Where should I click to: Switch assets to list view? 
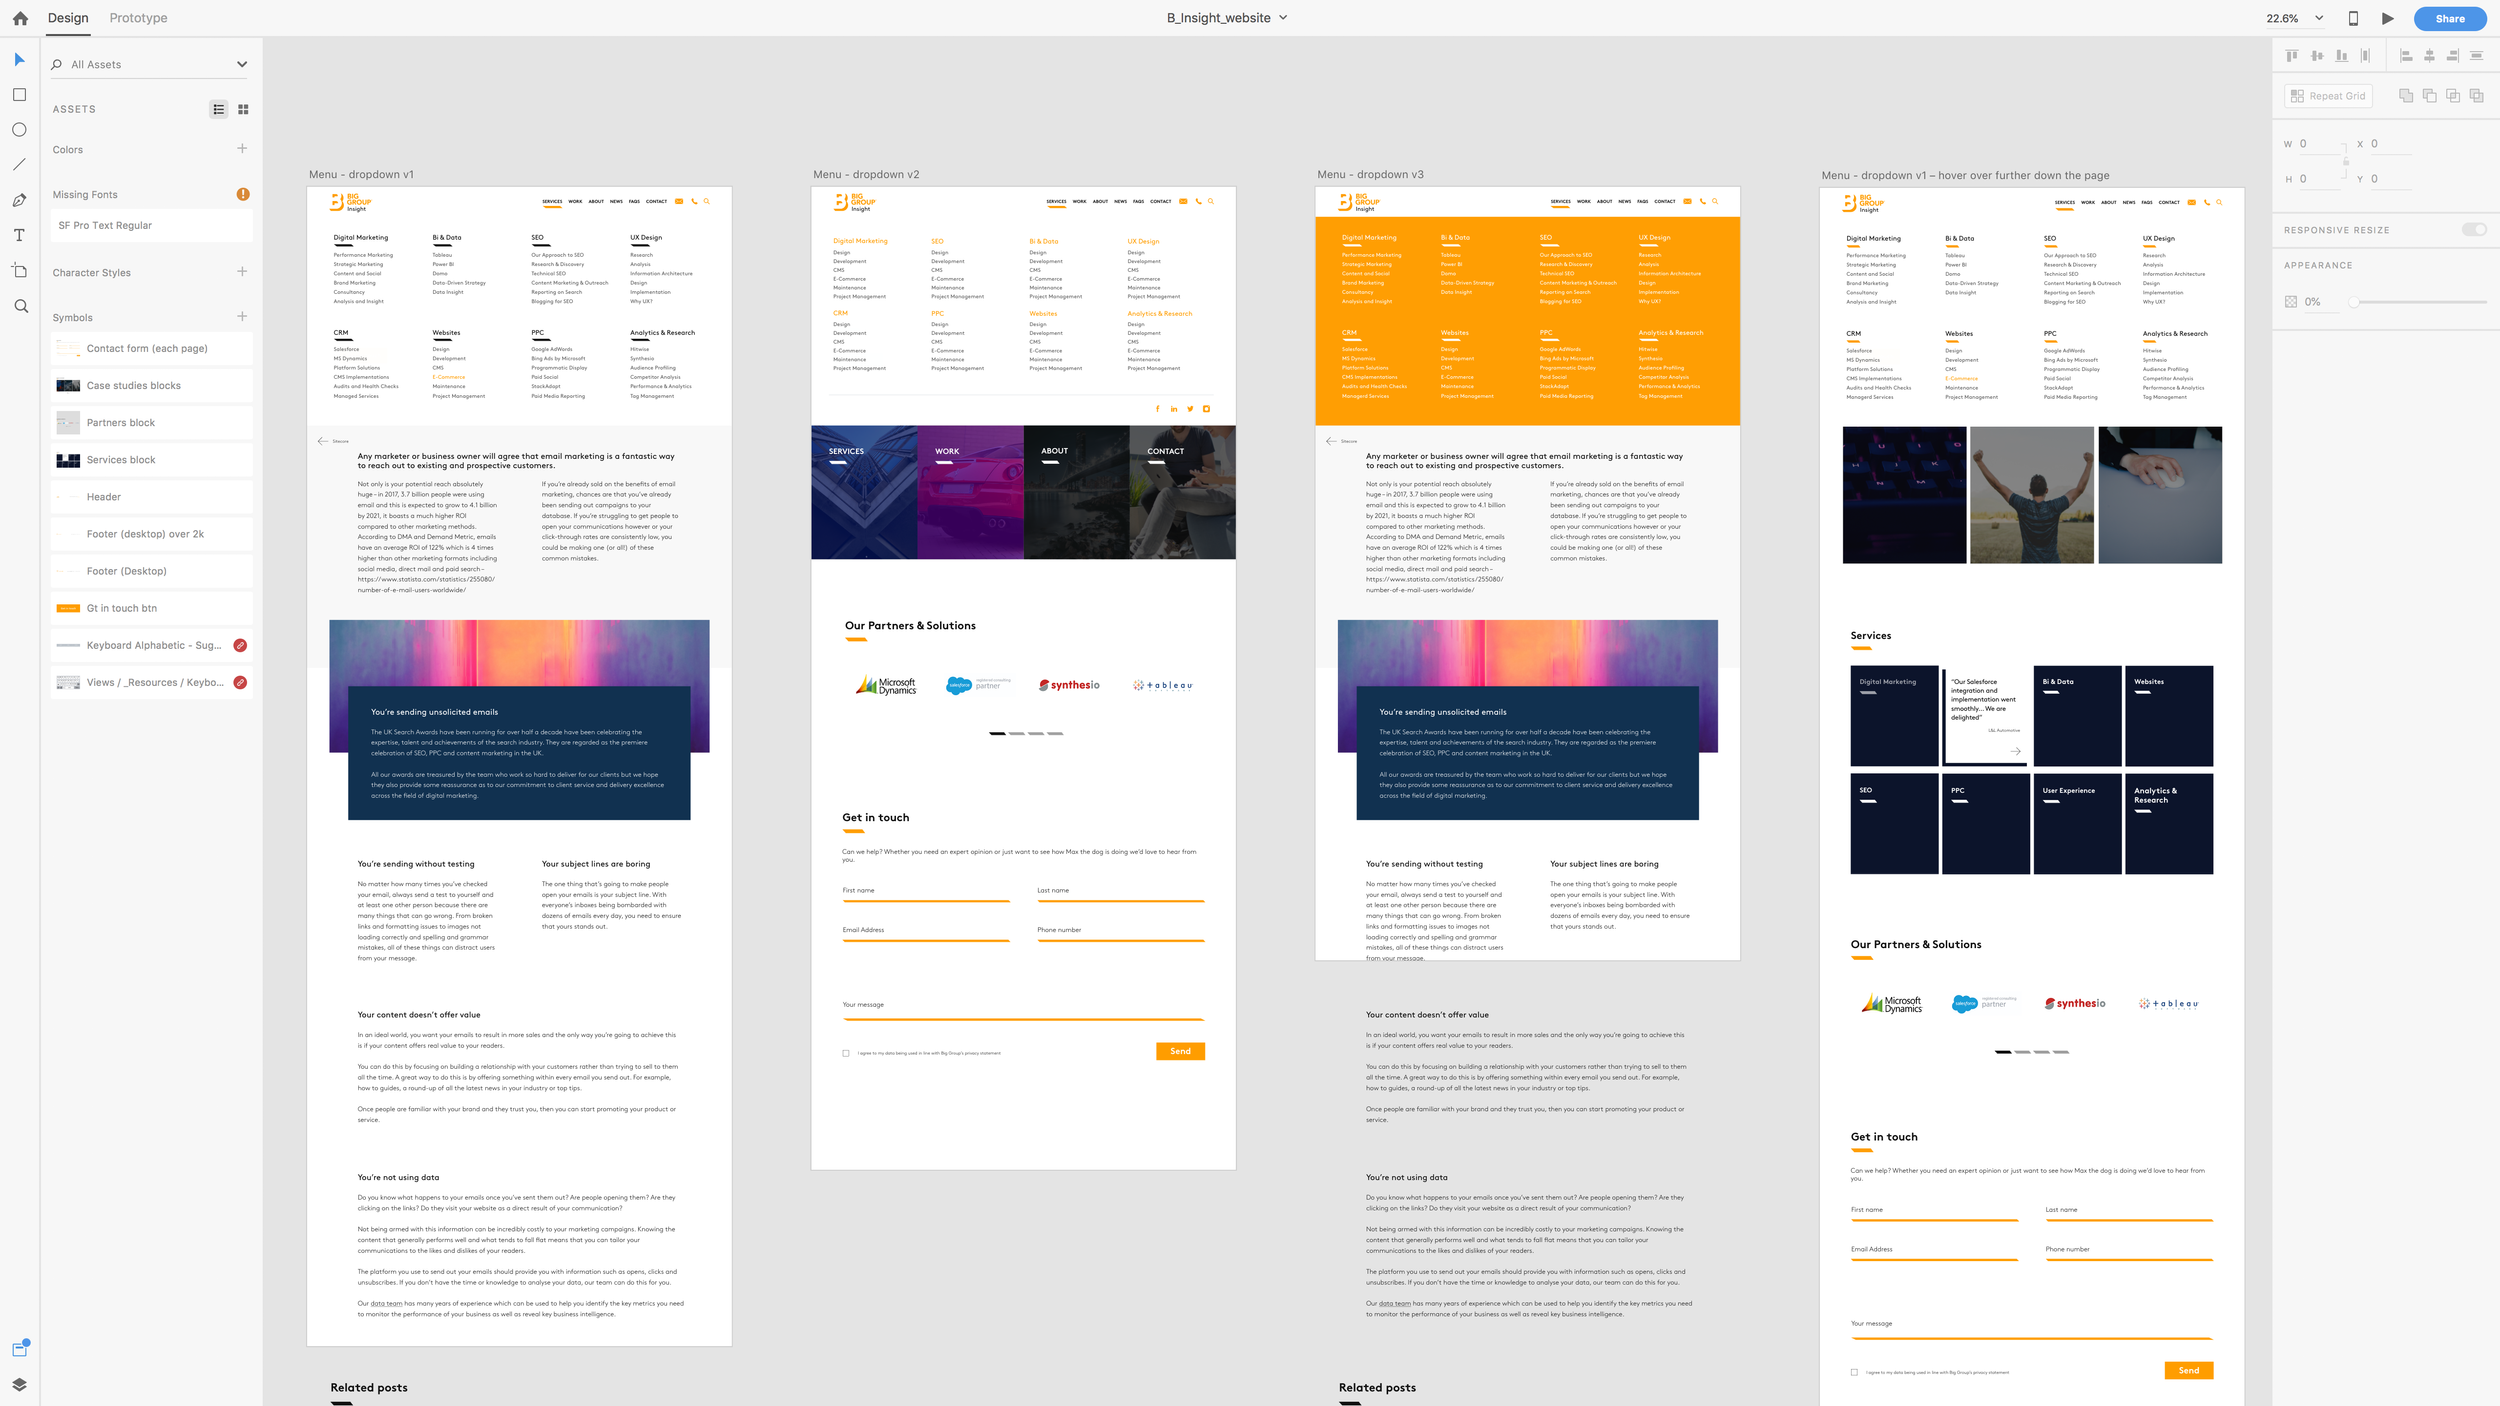(x=219, y=109)
